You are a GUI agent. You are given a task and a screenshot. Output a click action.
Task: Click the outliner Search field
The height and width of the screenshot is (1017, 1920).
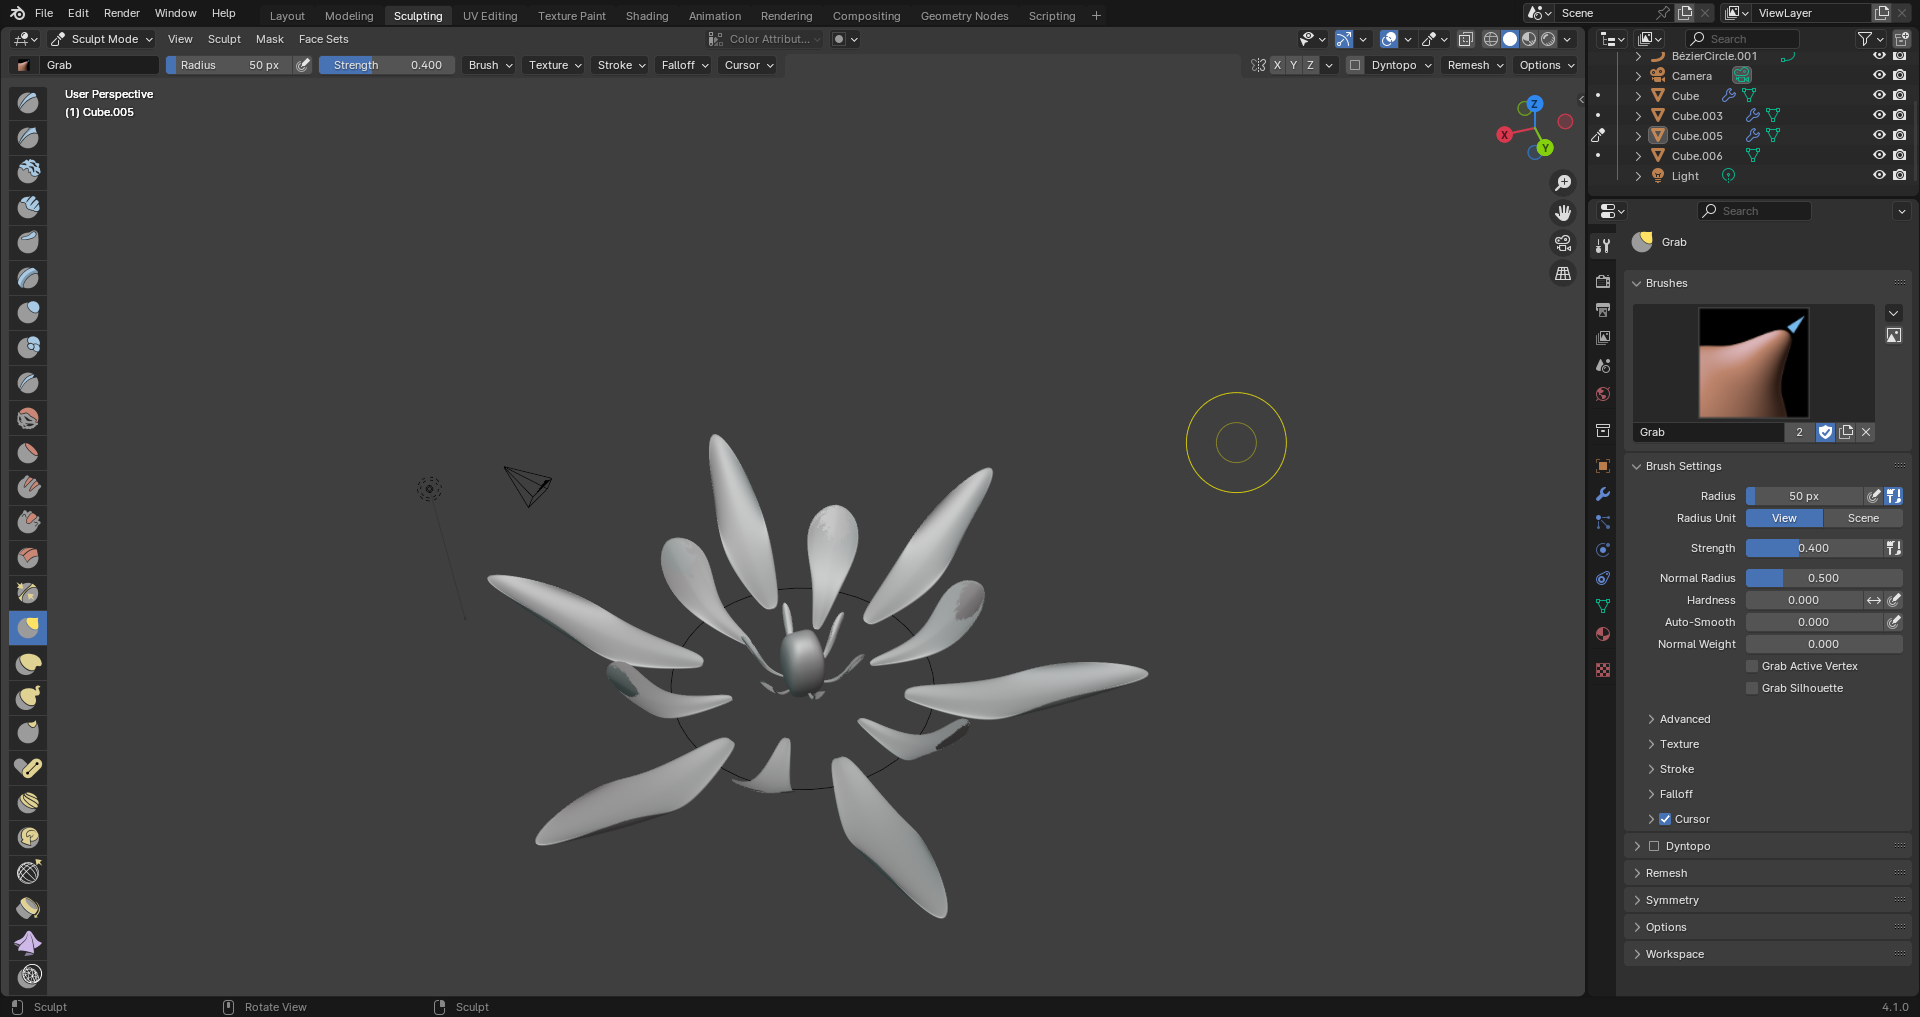(x=1742, y=39)
